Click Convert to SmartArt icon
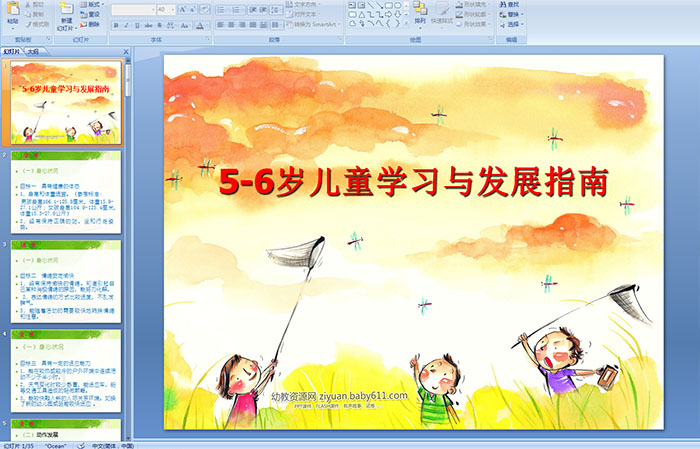This screenshot has height=449, width=700. pyautogui.click(x=289, y=24)
